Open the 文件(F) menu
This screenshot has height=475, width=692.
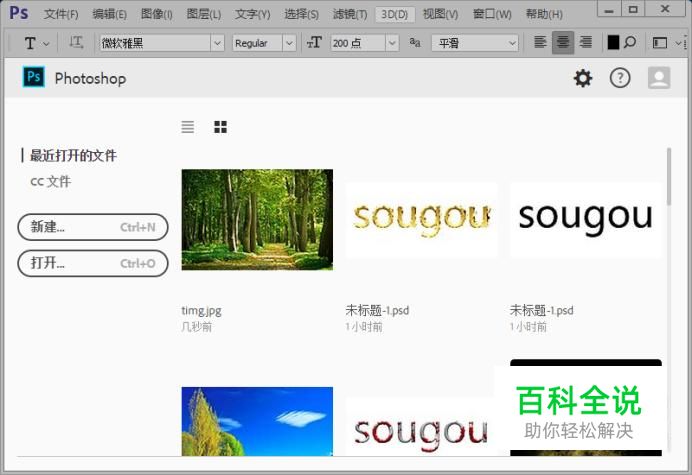[x=61, y=14]
